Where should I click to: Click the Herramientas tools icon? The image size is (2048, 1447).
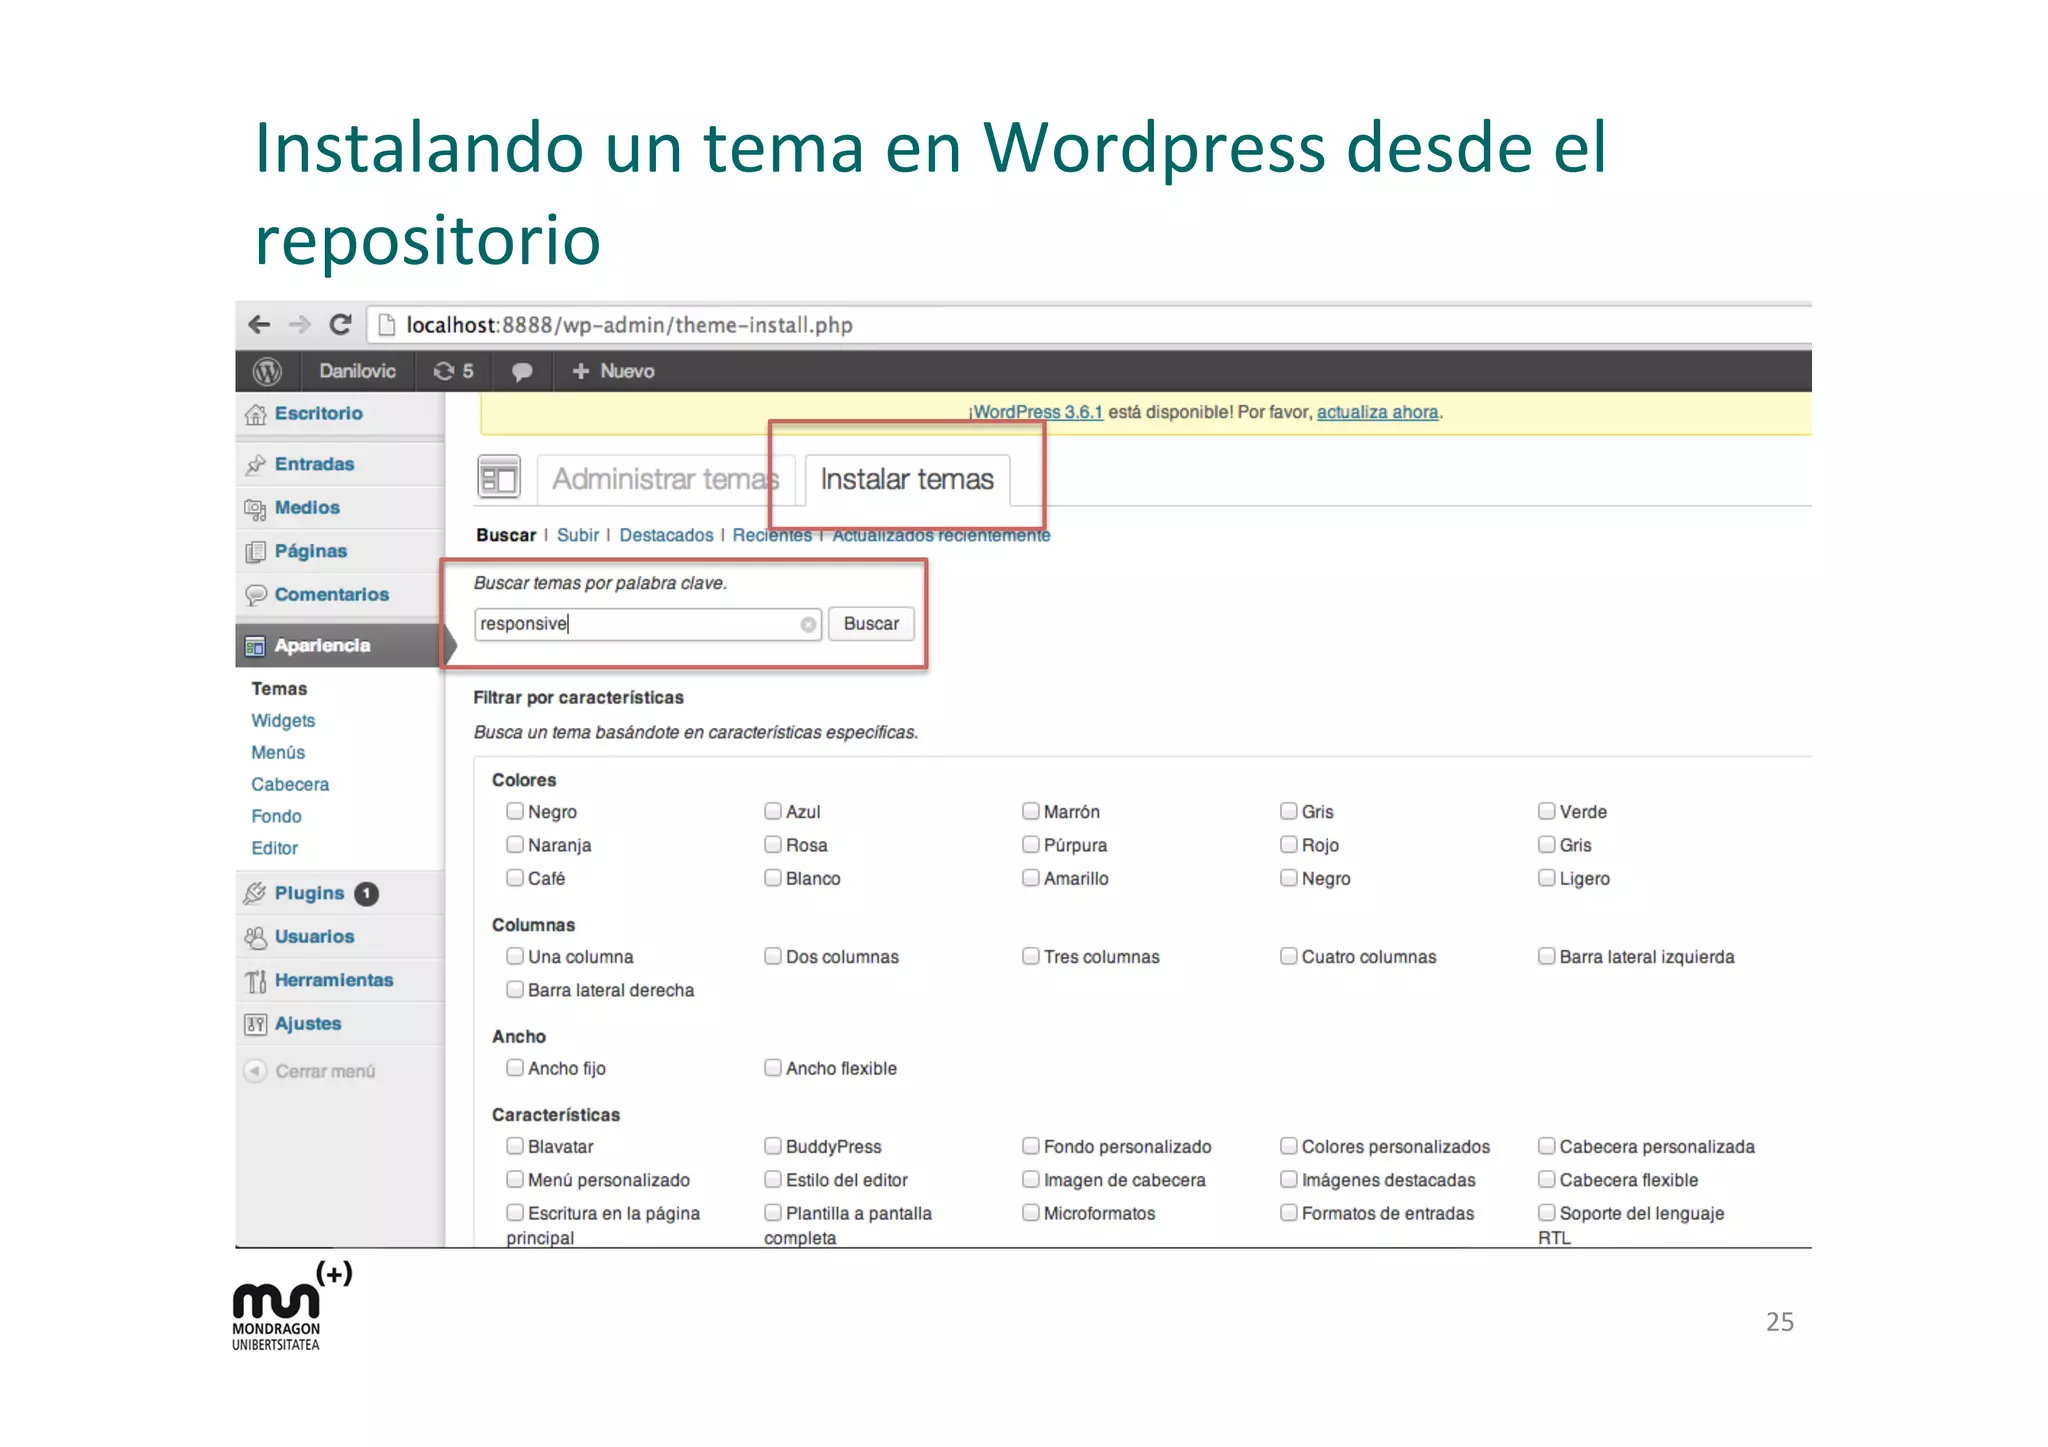tap(256, 981)
